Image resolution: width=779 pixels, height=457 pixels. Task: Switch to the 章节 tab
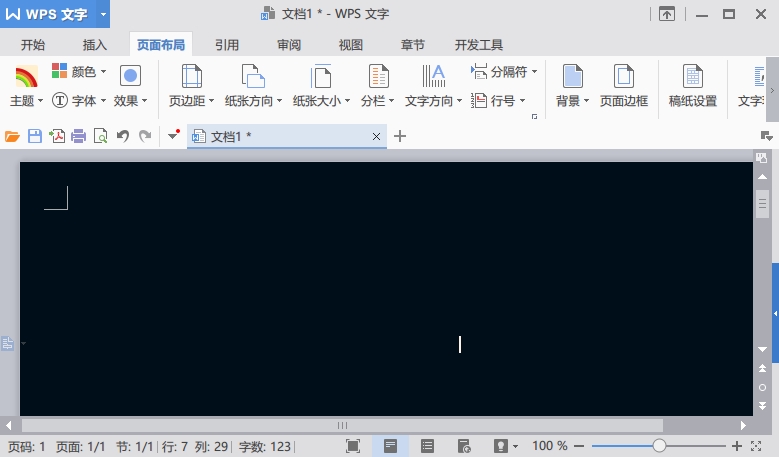(412, 45)
